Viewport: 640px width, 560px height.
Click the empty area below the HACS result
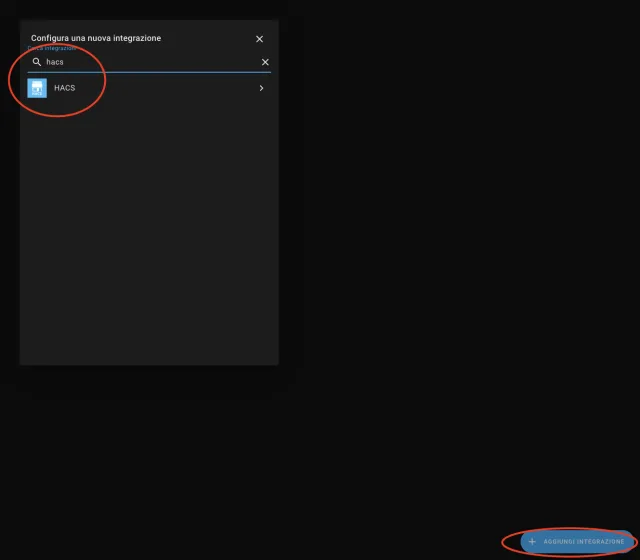tap(148, 200)
